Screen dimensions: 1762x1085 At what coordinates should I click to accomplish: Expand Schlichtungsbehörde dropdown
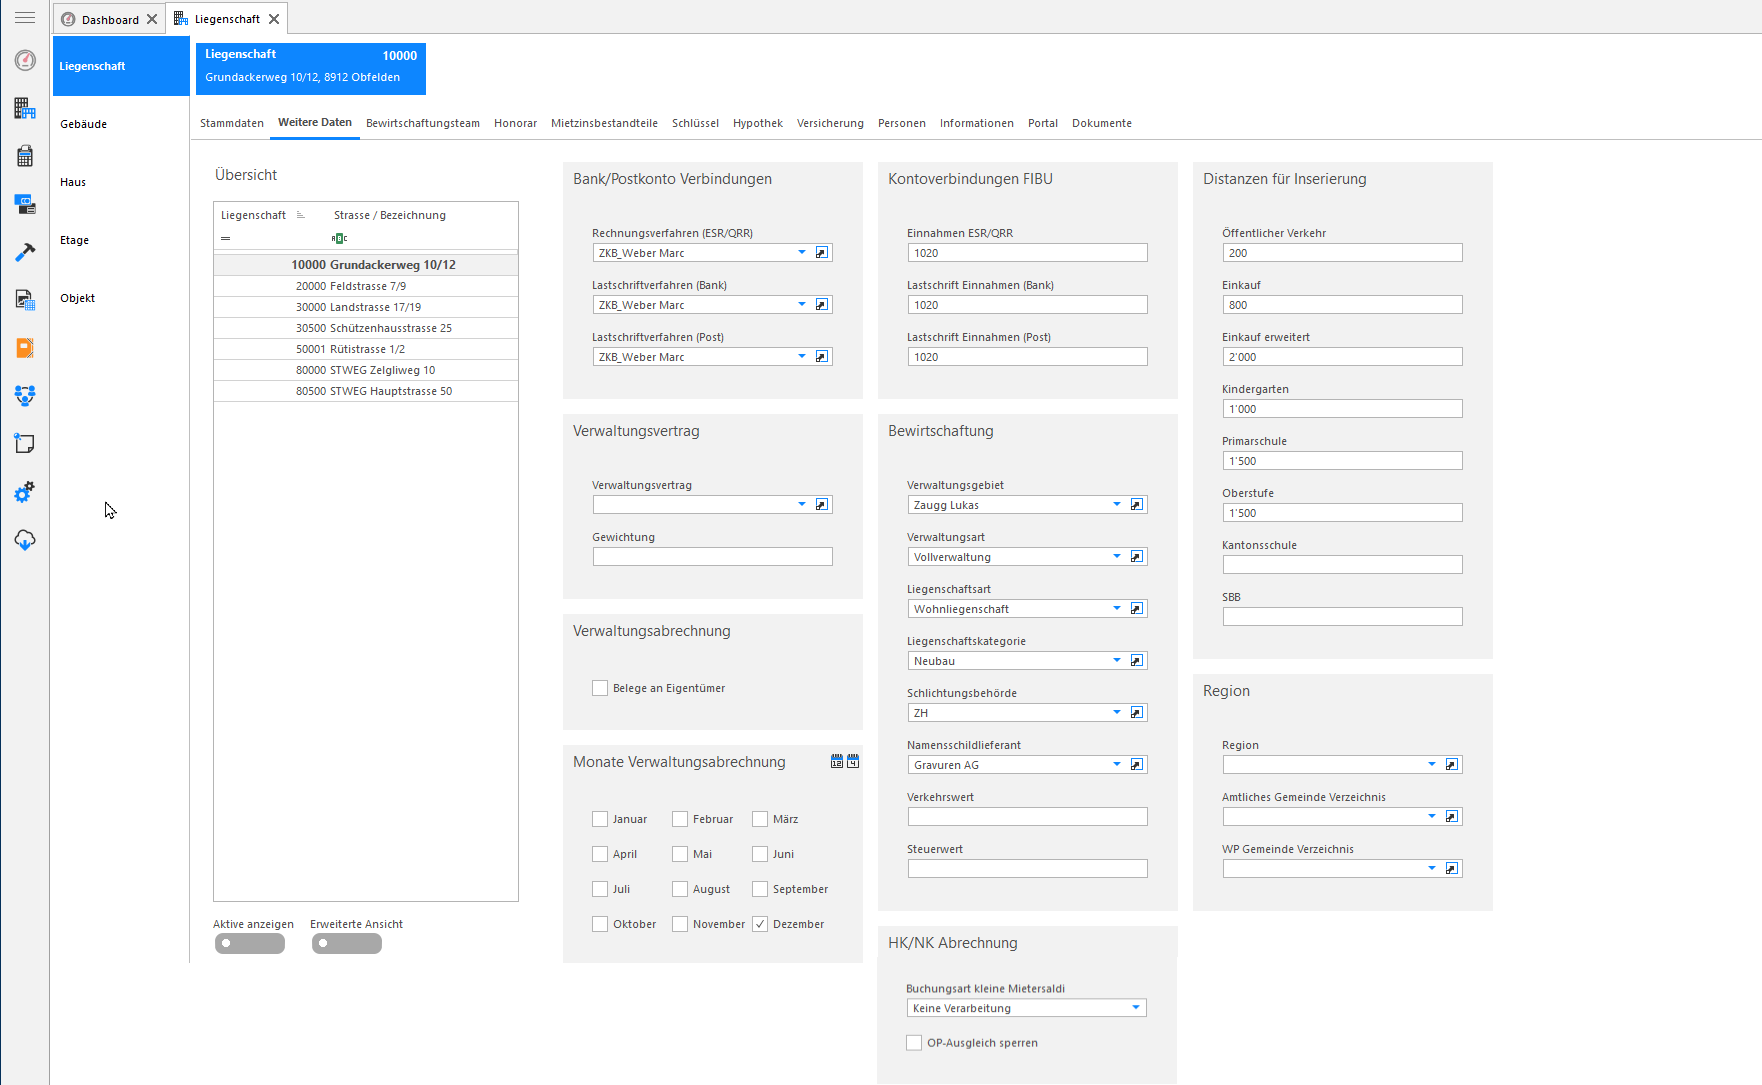pos(1117,713)
